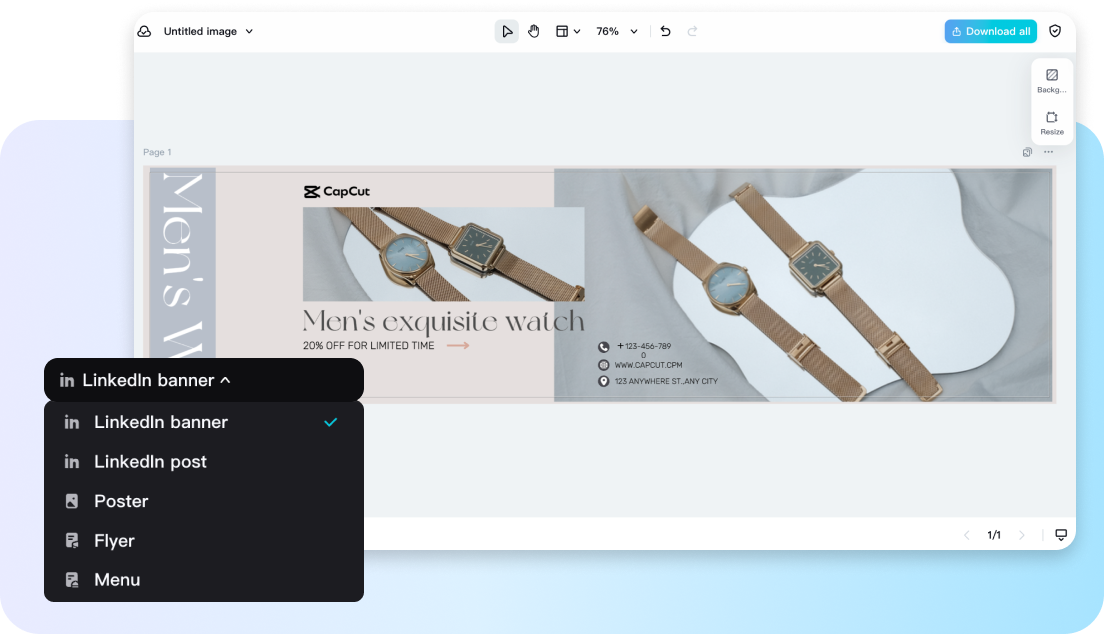1104x634 pixels.
Task: Choose LinkedIn post from the list
Action: coord(203,461)
